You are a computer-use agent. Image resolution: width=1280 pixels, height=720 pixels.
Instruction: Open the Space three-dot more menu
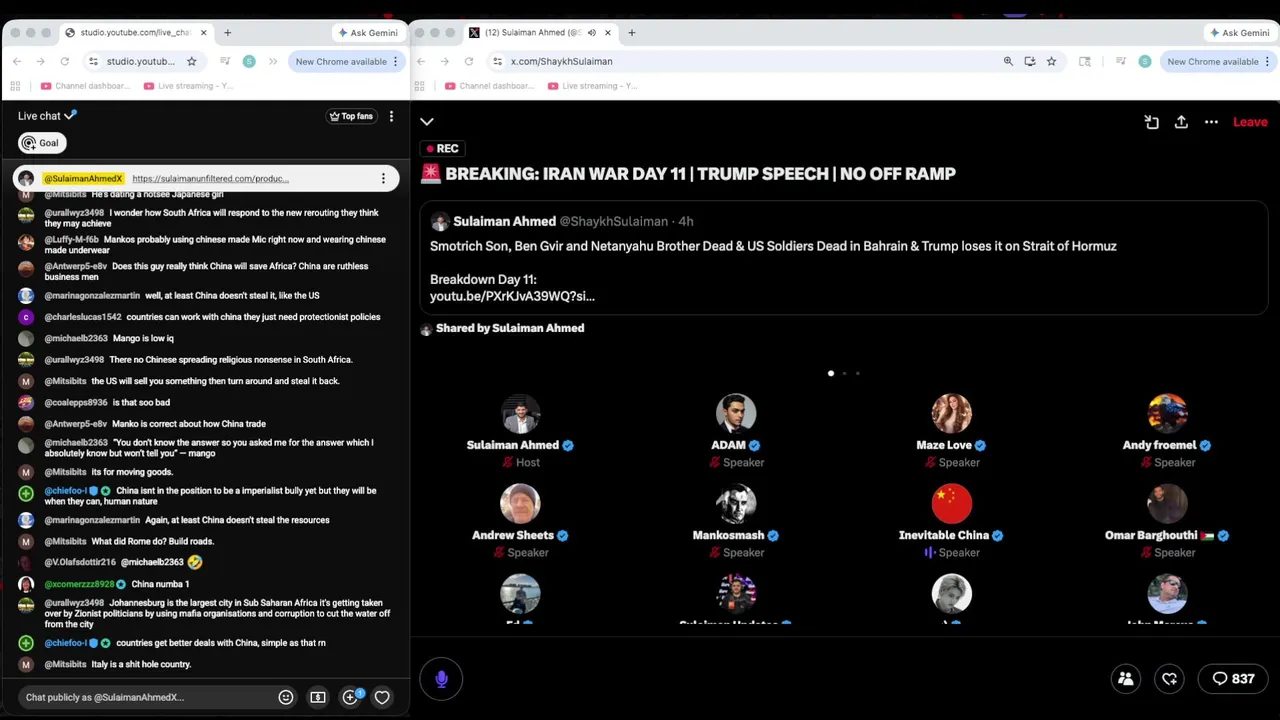point(1211,122)
